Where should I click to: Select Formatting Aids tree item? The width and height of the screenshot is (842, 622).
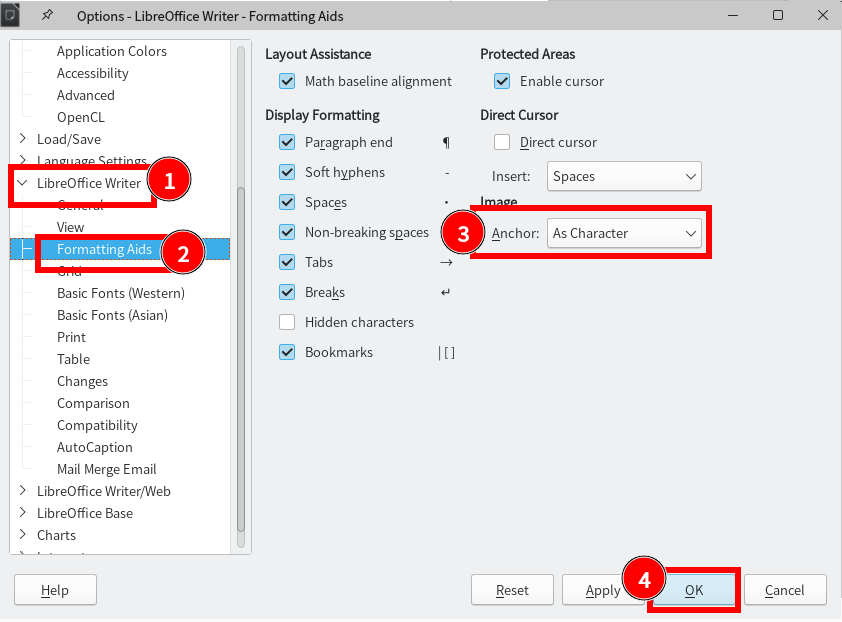click(x=104, y=250)
